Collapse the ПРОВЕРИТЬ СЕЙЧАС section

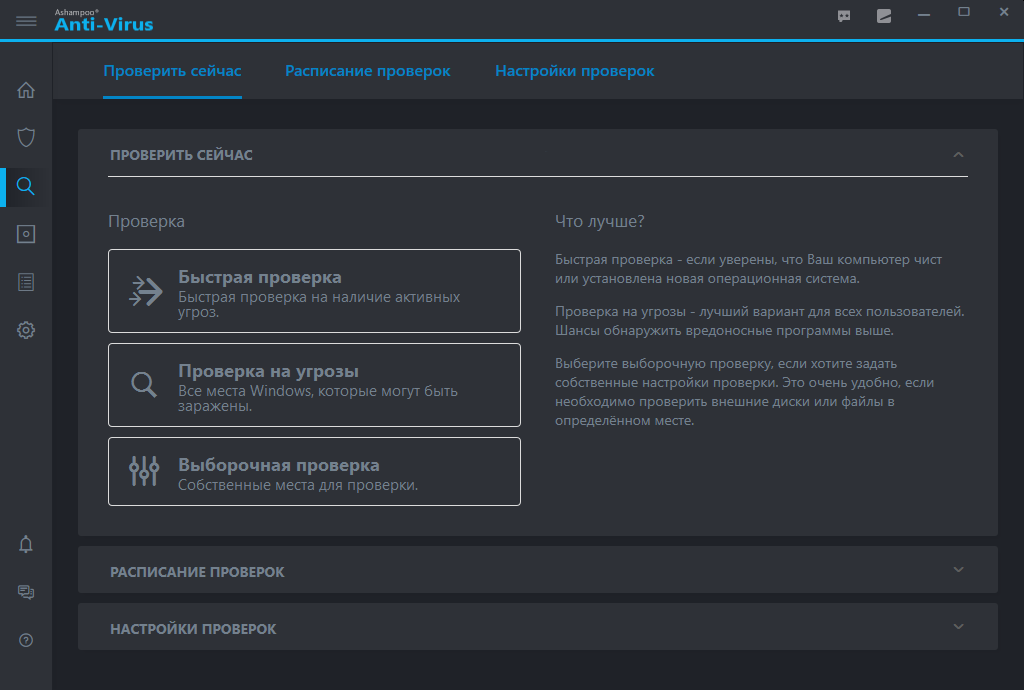[958, 155]
